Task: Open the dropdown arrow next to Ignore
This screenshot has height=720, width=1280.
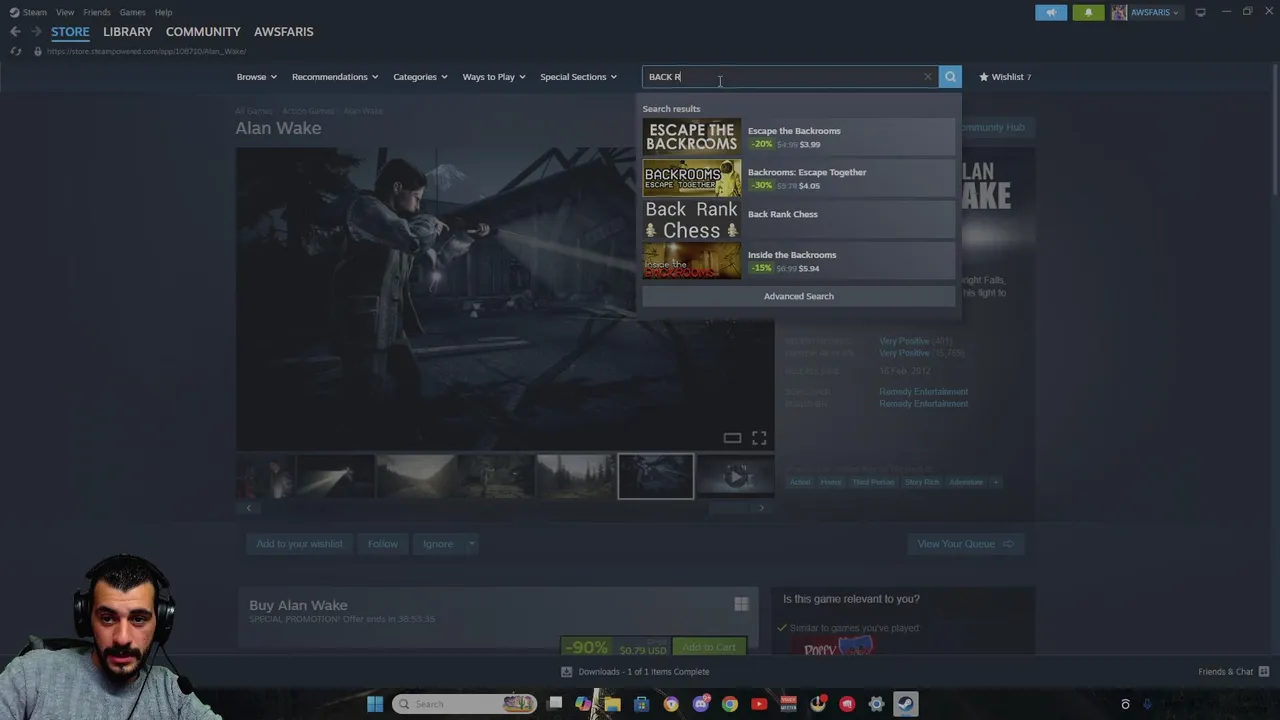Action: pyautogui.click(x=471, y=544)
